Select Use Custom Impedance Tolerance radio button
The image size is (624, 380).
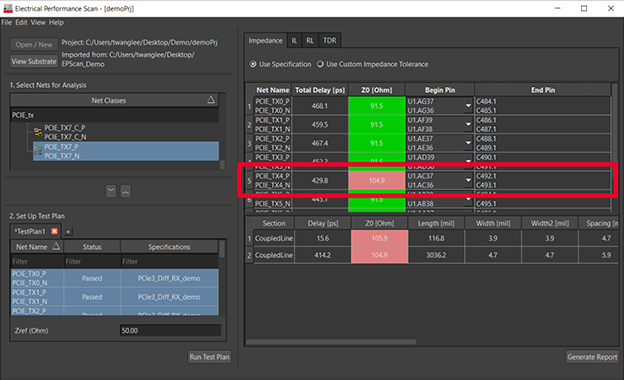click(x=320, y=64)
